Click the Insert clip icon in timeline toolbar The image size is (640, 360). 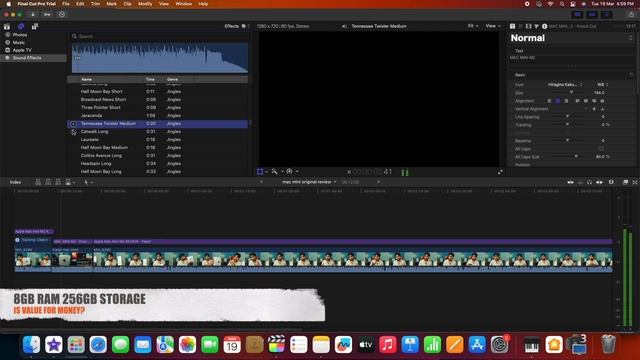[x=48, y=182]
